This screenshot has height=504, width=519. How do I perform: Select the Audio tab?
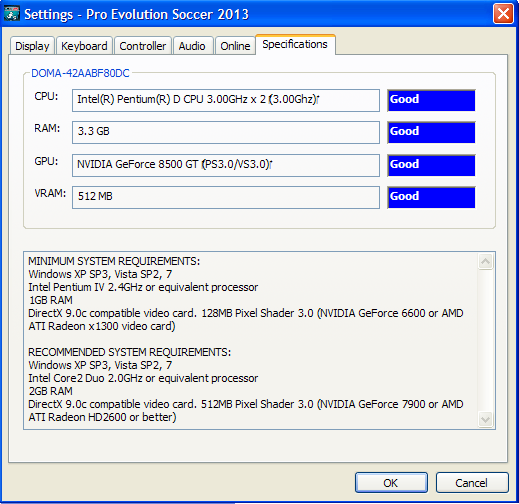pos(192,46)
